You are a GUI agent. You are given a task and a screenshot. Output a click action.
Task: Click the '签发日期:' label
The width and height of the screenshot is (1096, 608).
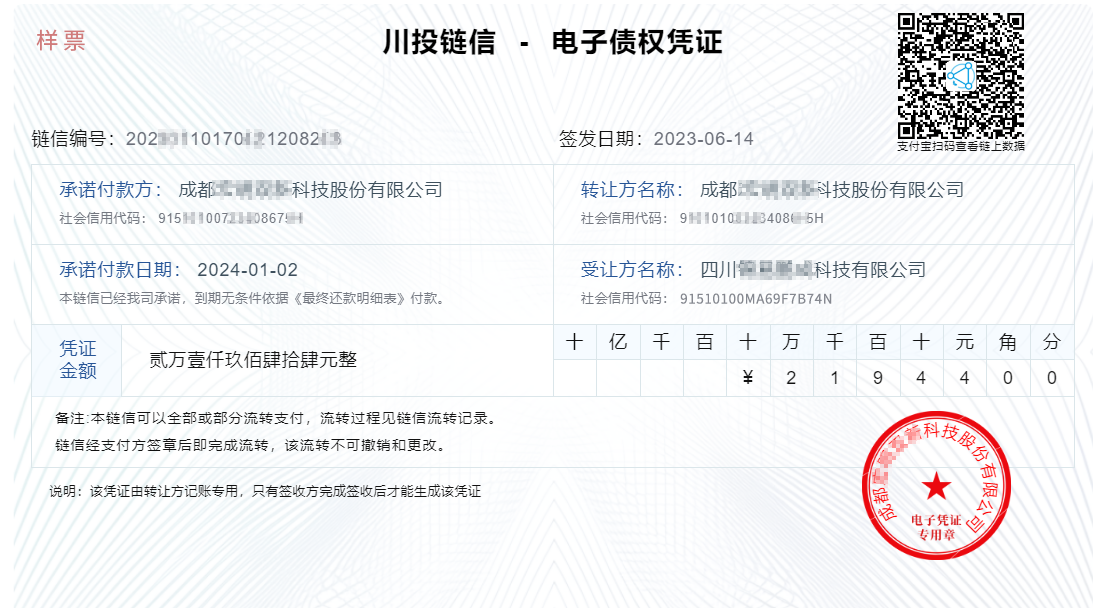click(x=601, y=139)
